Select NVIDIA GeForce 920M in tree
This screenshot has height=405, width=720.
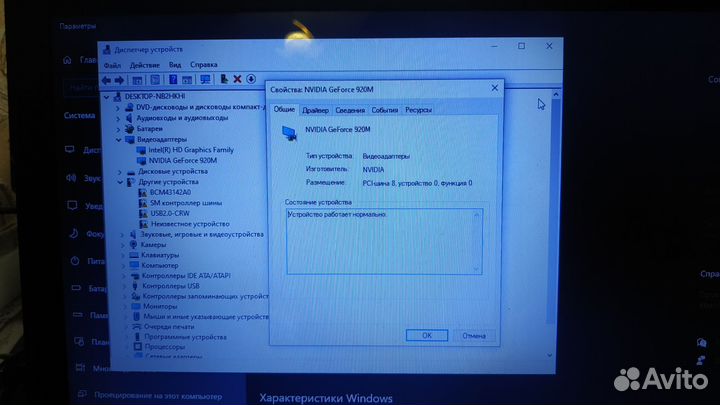click(x=182, y=160)
